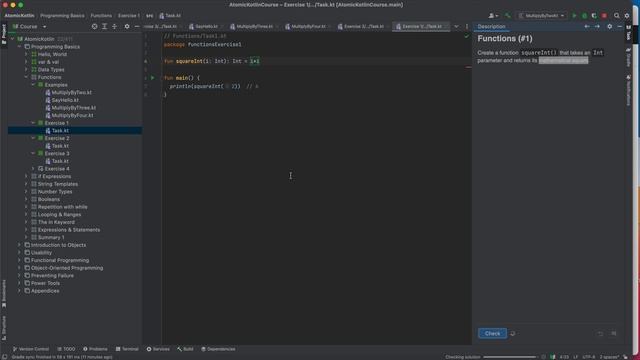Collapse all nodes in course tree
The image size is (640, 360).
point(114,27)
